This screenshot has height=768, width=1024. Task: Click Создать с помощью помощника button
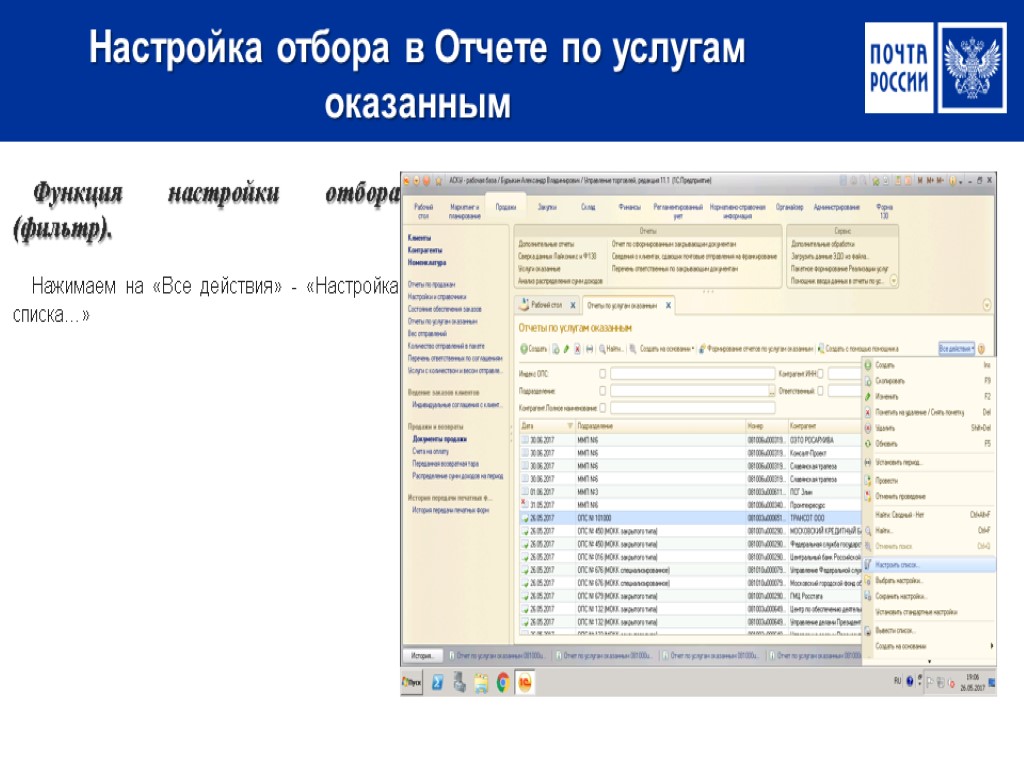click(858, 349)
